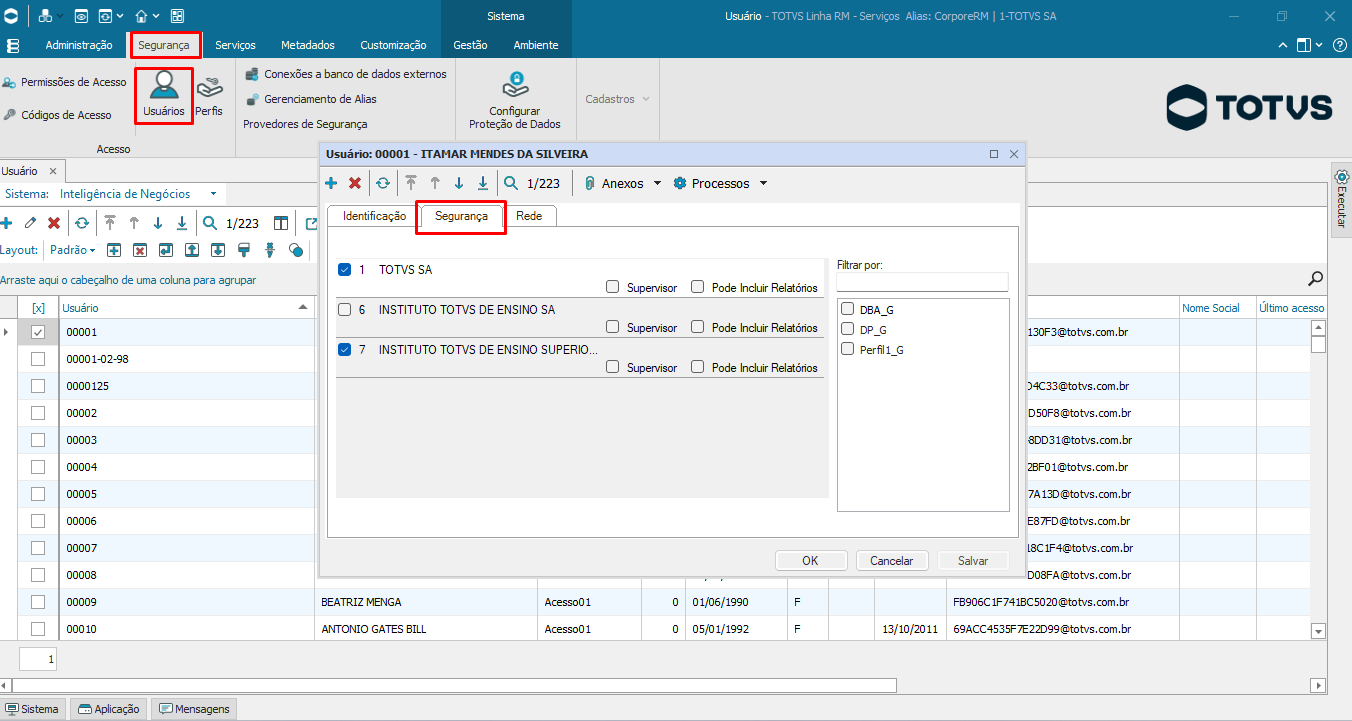Image resolution: width=1352 pixels, height=721 pixels.
Task: Click the Filtrar por input field
Action: click(x=922, y=282)
